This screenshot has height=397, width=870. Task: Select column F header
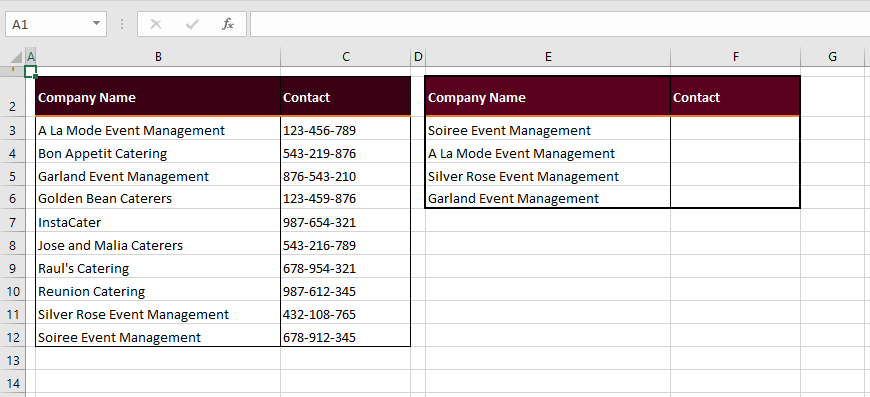tap(736, 57)
